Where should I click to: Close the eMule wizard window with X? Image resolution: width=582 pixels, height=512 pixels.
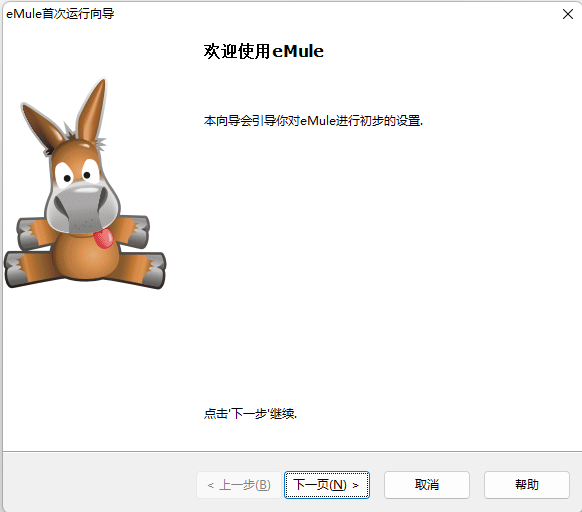568,14
